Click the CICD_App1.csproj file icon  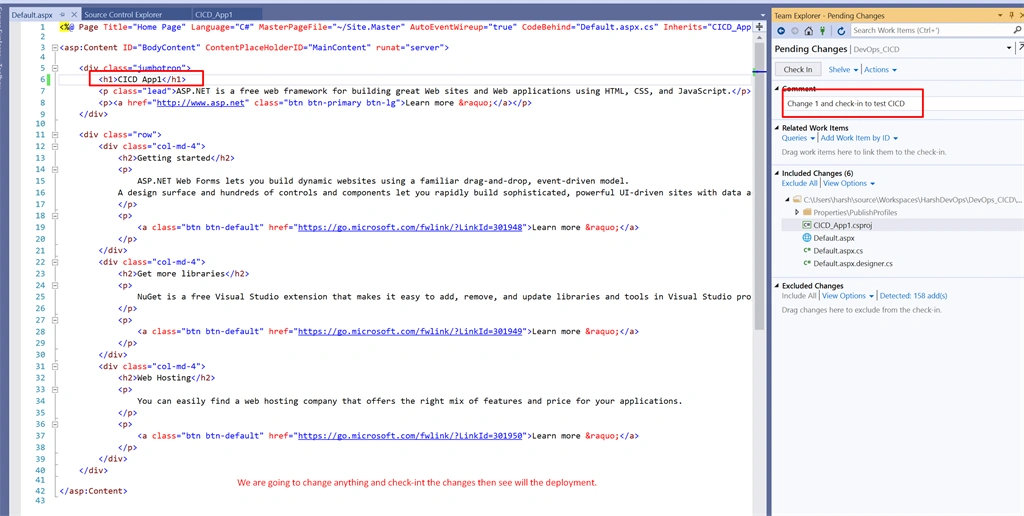(x=807, y=225)
